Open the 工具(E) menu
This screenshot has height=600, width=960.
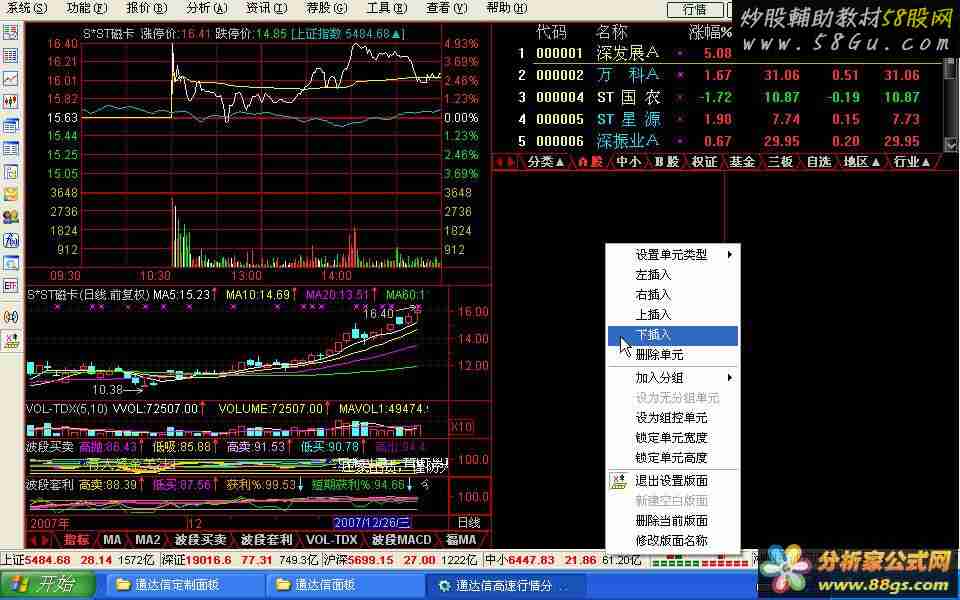(386, 8)
